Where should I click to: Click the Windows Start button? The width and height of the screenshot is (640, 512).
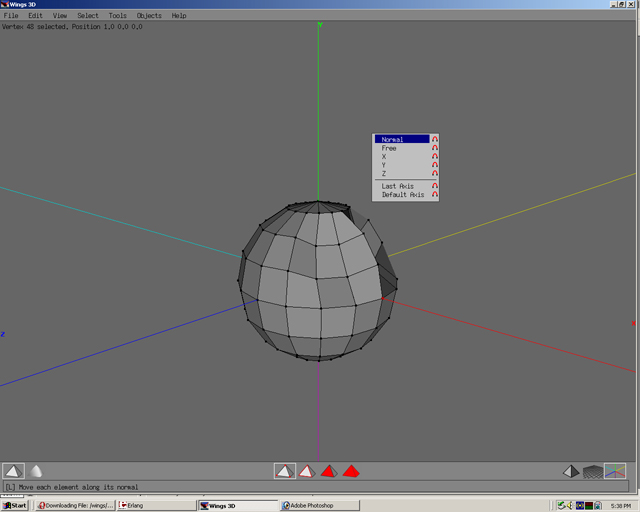point(15,505)
